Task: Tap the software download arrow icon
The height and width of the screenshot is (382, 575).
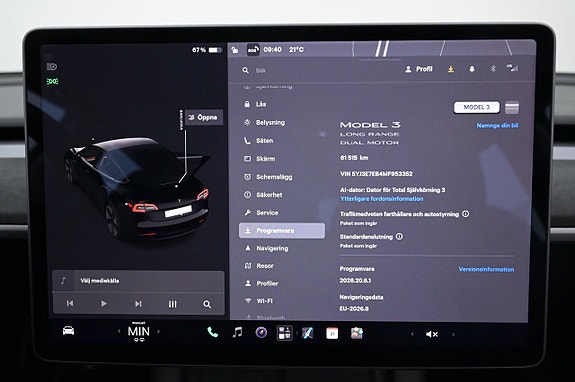Action: [x=451, y=69]
